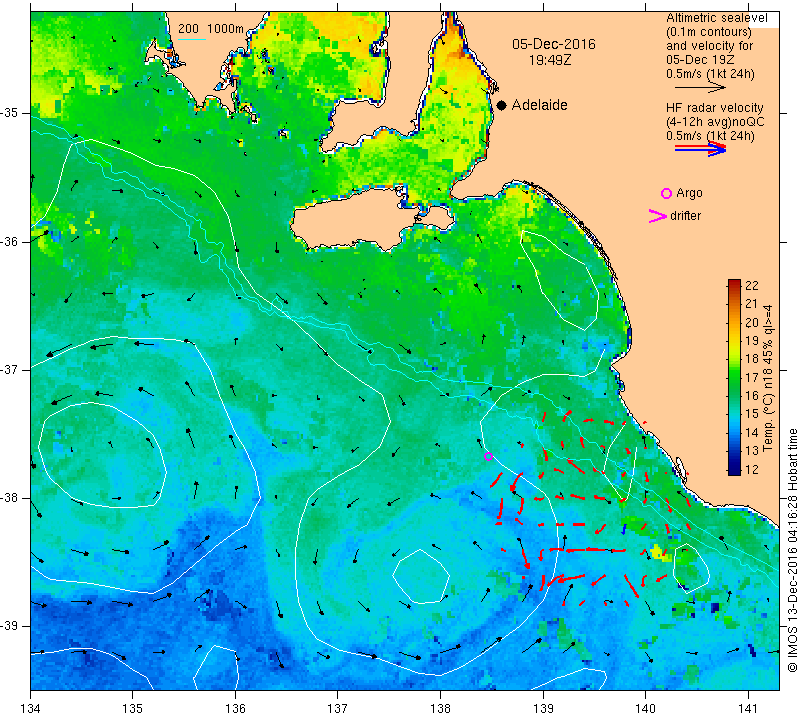The width and height of the screenshot is (800, 720).
Task: Click 'HF radar velocity' legend heading
Action: [714, 108]
